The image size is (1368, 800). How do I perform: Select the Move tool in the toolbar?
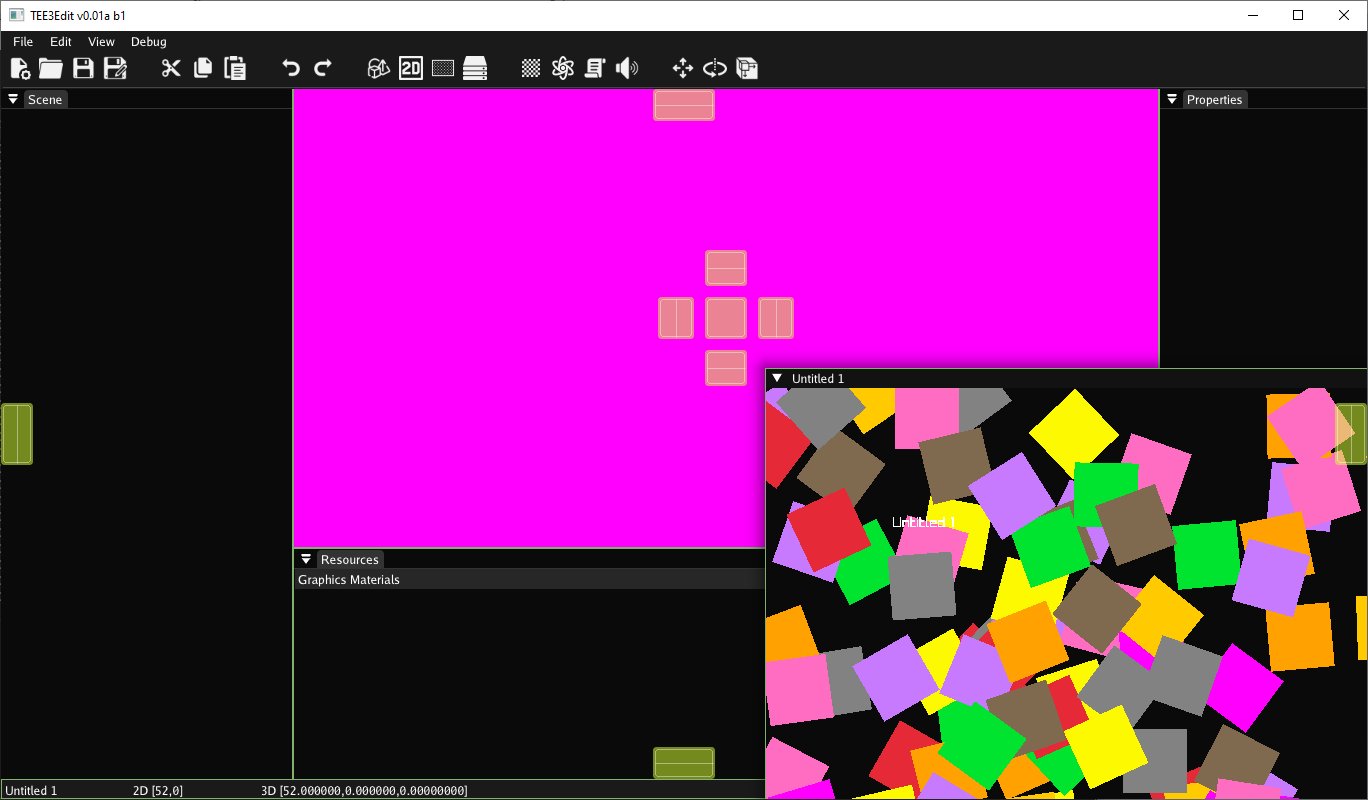click(x=682, y=68)
